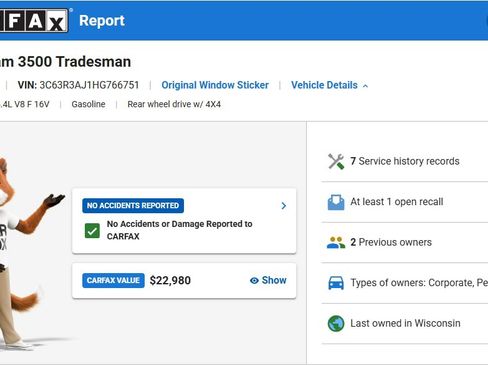The width and height of the screenshot is (488, 366).
Task: Click the VIN number 3C63R3AJ1HG766751
Action: pyautogui.click(x=89, y=85)
